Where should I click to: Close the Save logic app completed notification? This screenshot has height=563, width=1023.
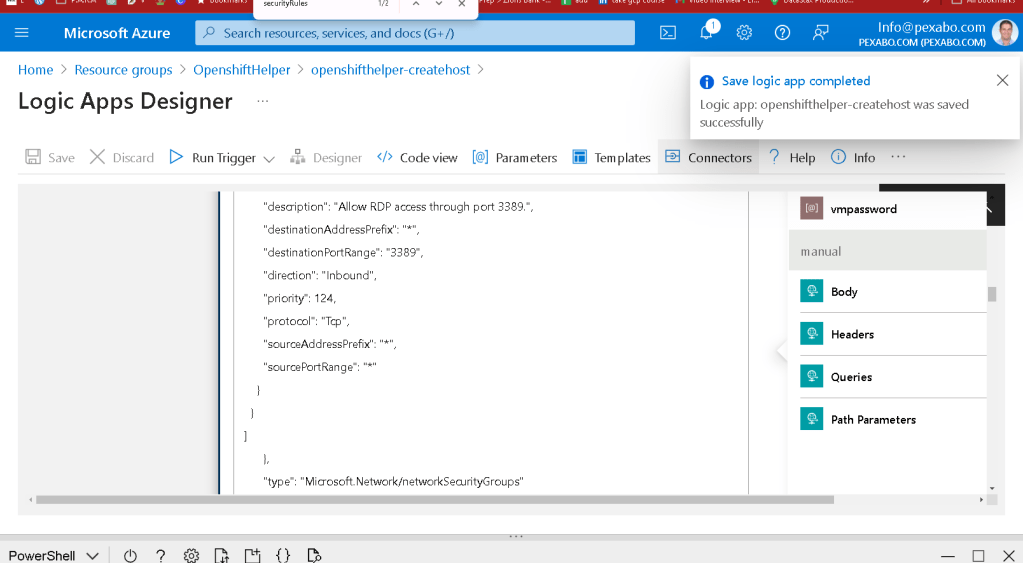point(1003,80)
